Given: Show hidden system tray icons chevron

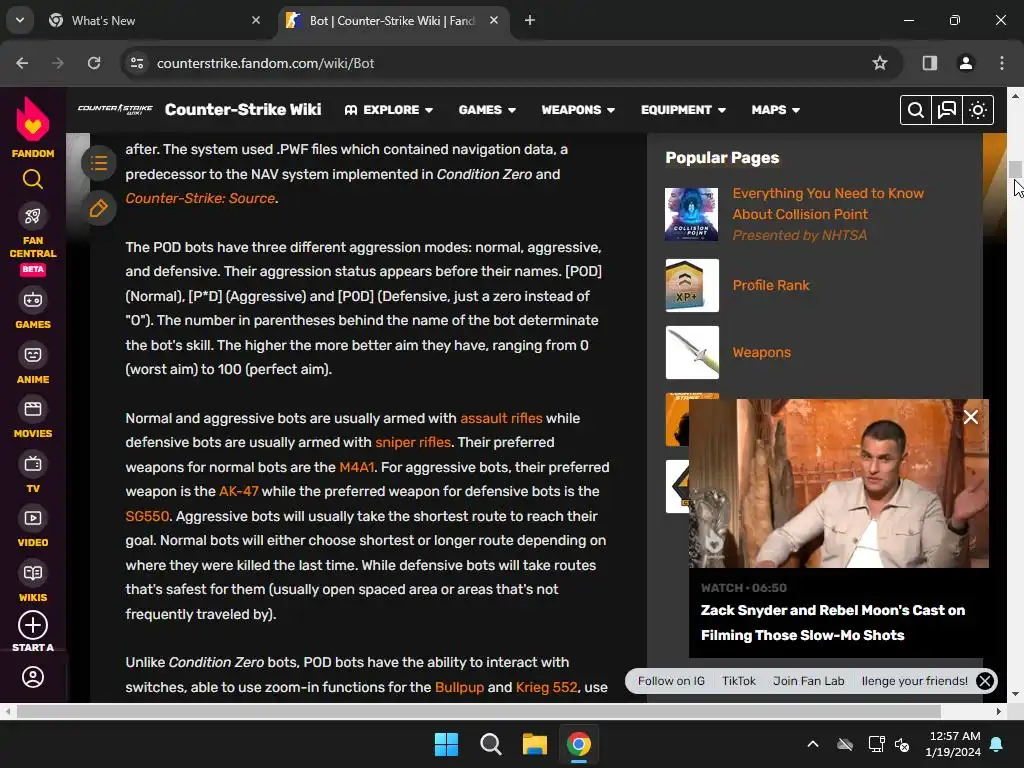Looking at the screenshot, I should pyautogui.click(x=812, y=744).
